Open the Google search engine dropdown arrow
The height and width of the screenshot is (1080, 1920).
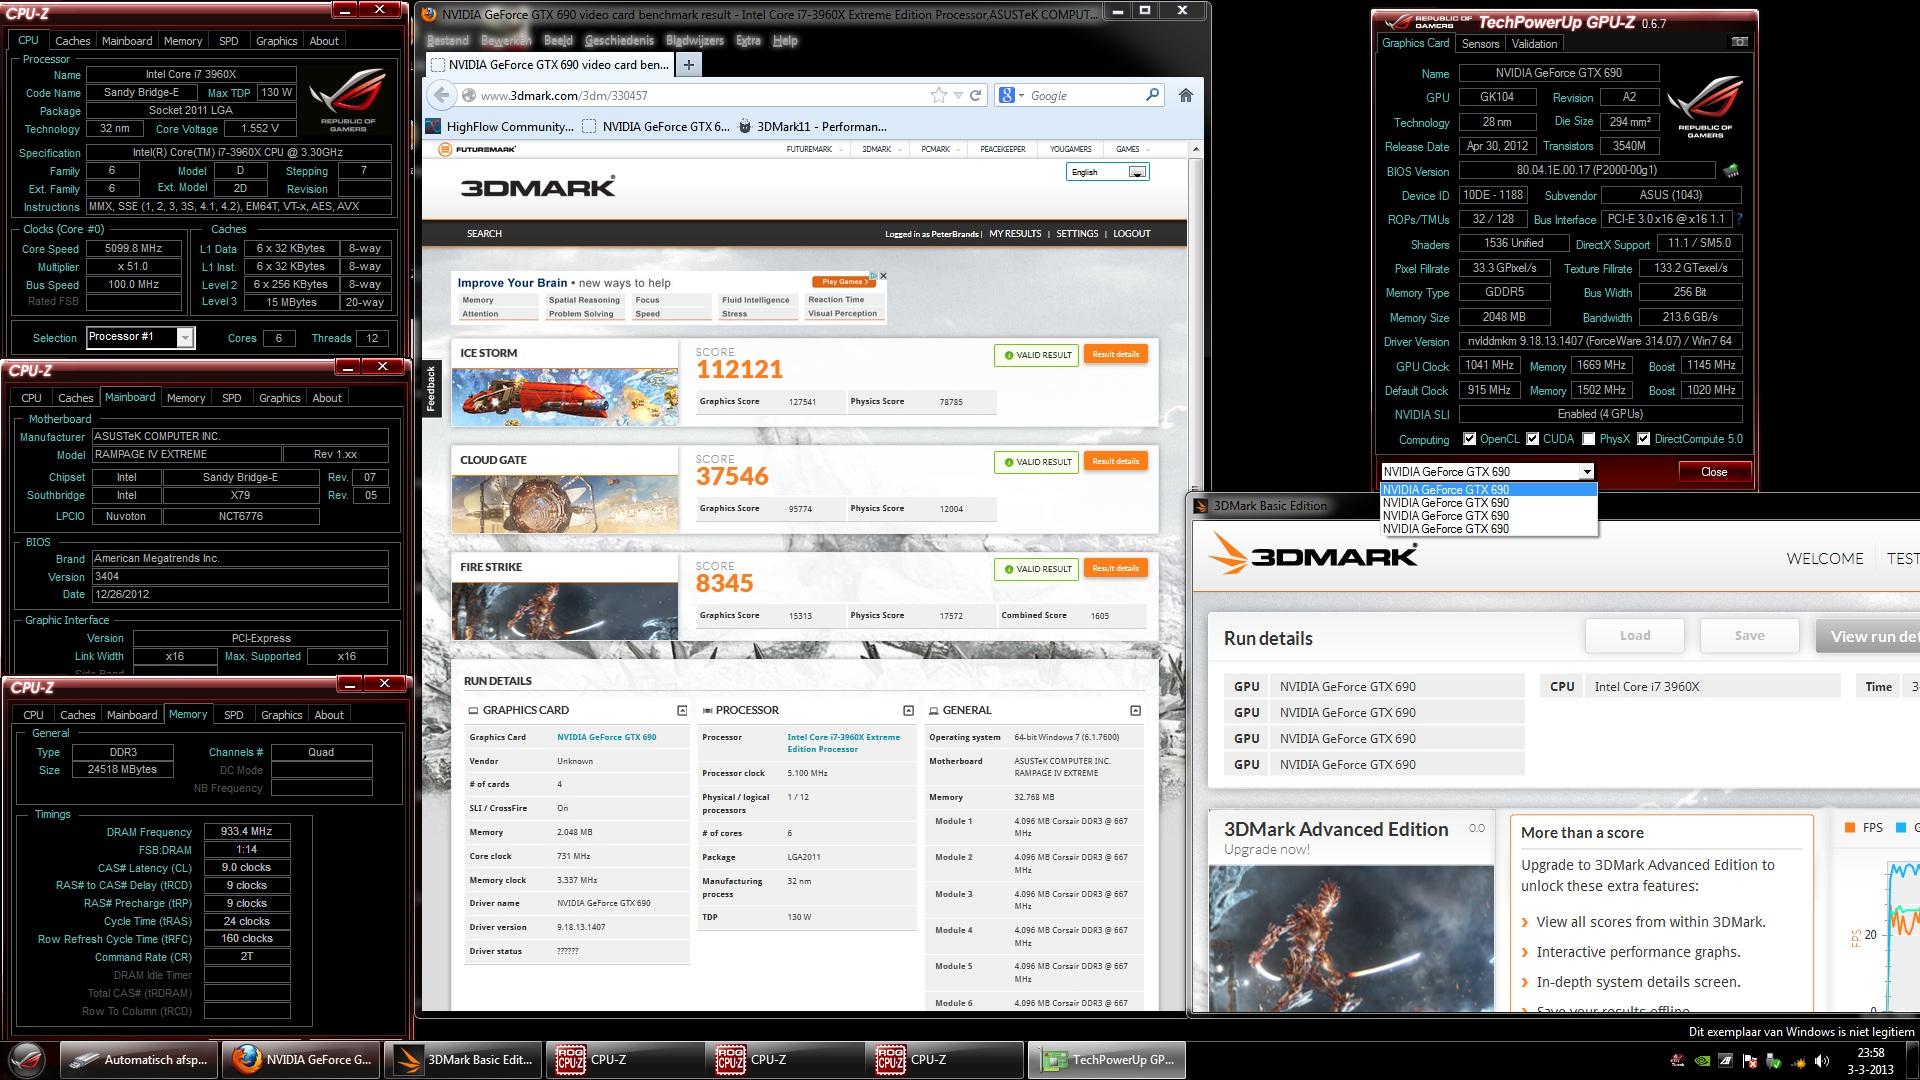coord(1021,96)
